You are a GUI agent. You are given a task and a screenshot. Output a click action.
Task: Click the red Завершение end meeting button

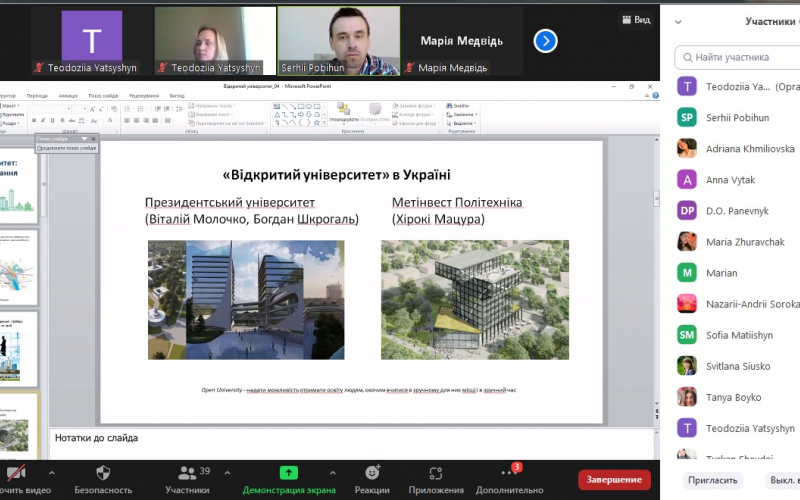(614, 480)
